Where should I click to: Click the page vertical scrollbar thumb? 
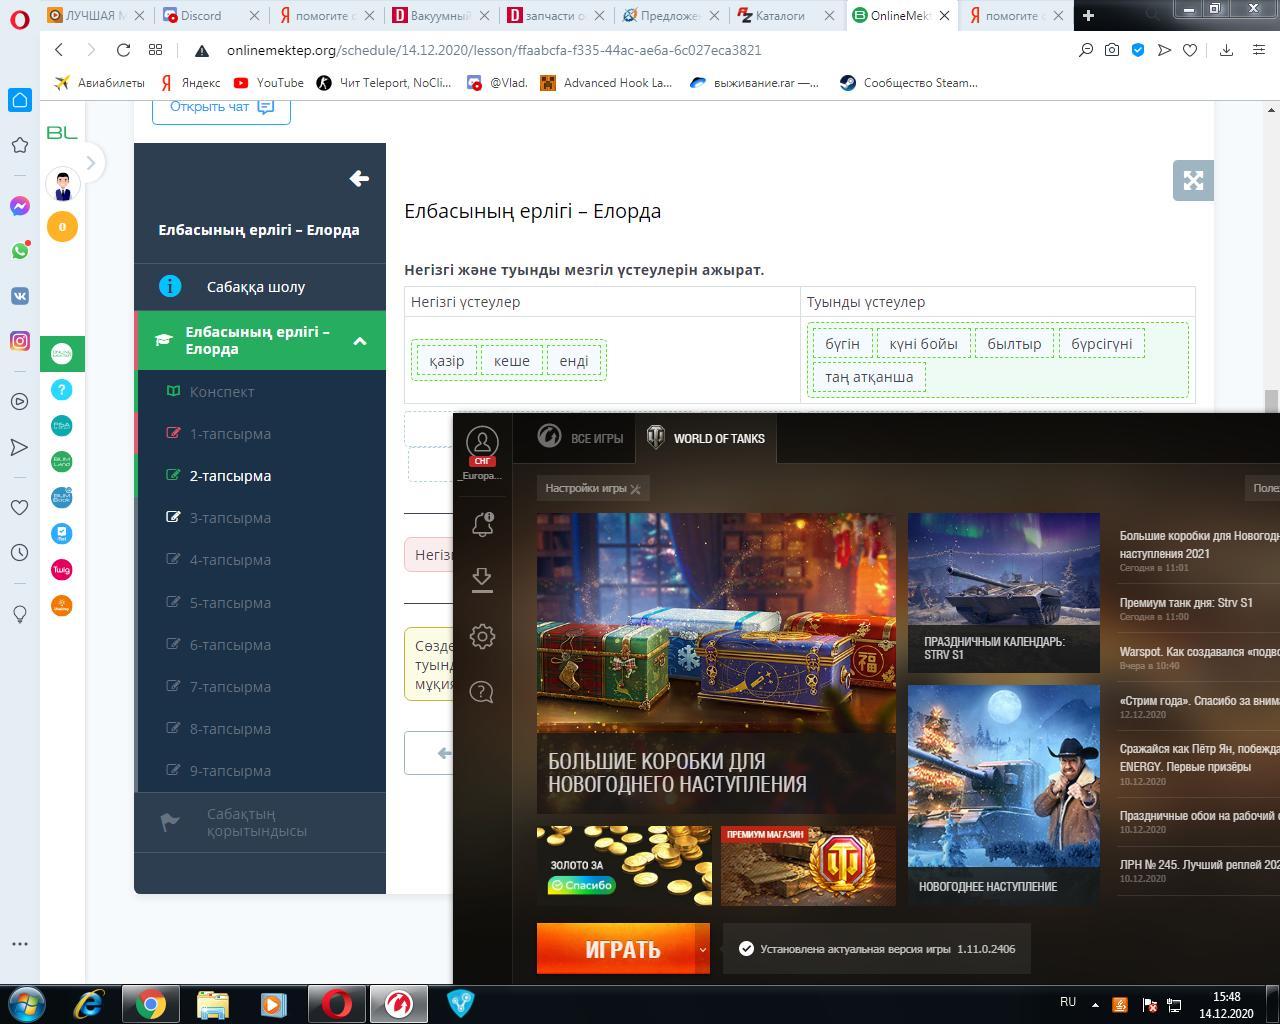click(x=1272, y=401)
